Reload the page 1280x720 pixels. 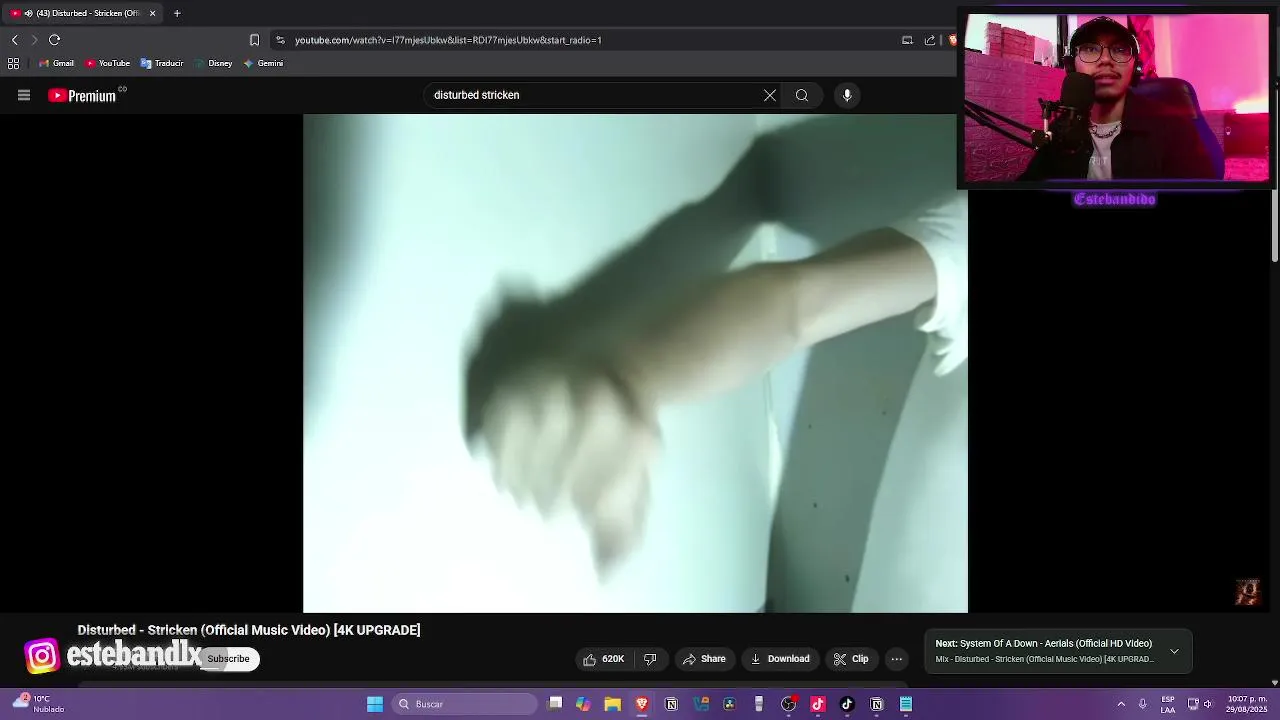tap(54, 40)
